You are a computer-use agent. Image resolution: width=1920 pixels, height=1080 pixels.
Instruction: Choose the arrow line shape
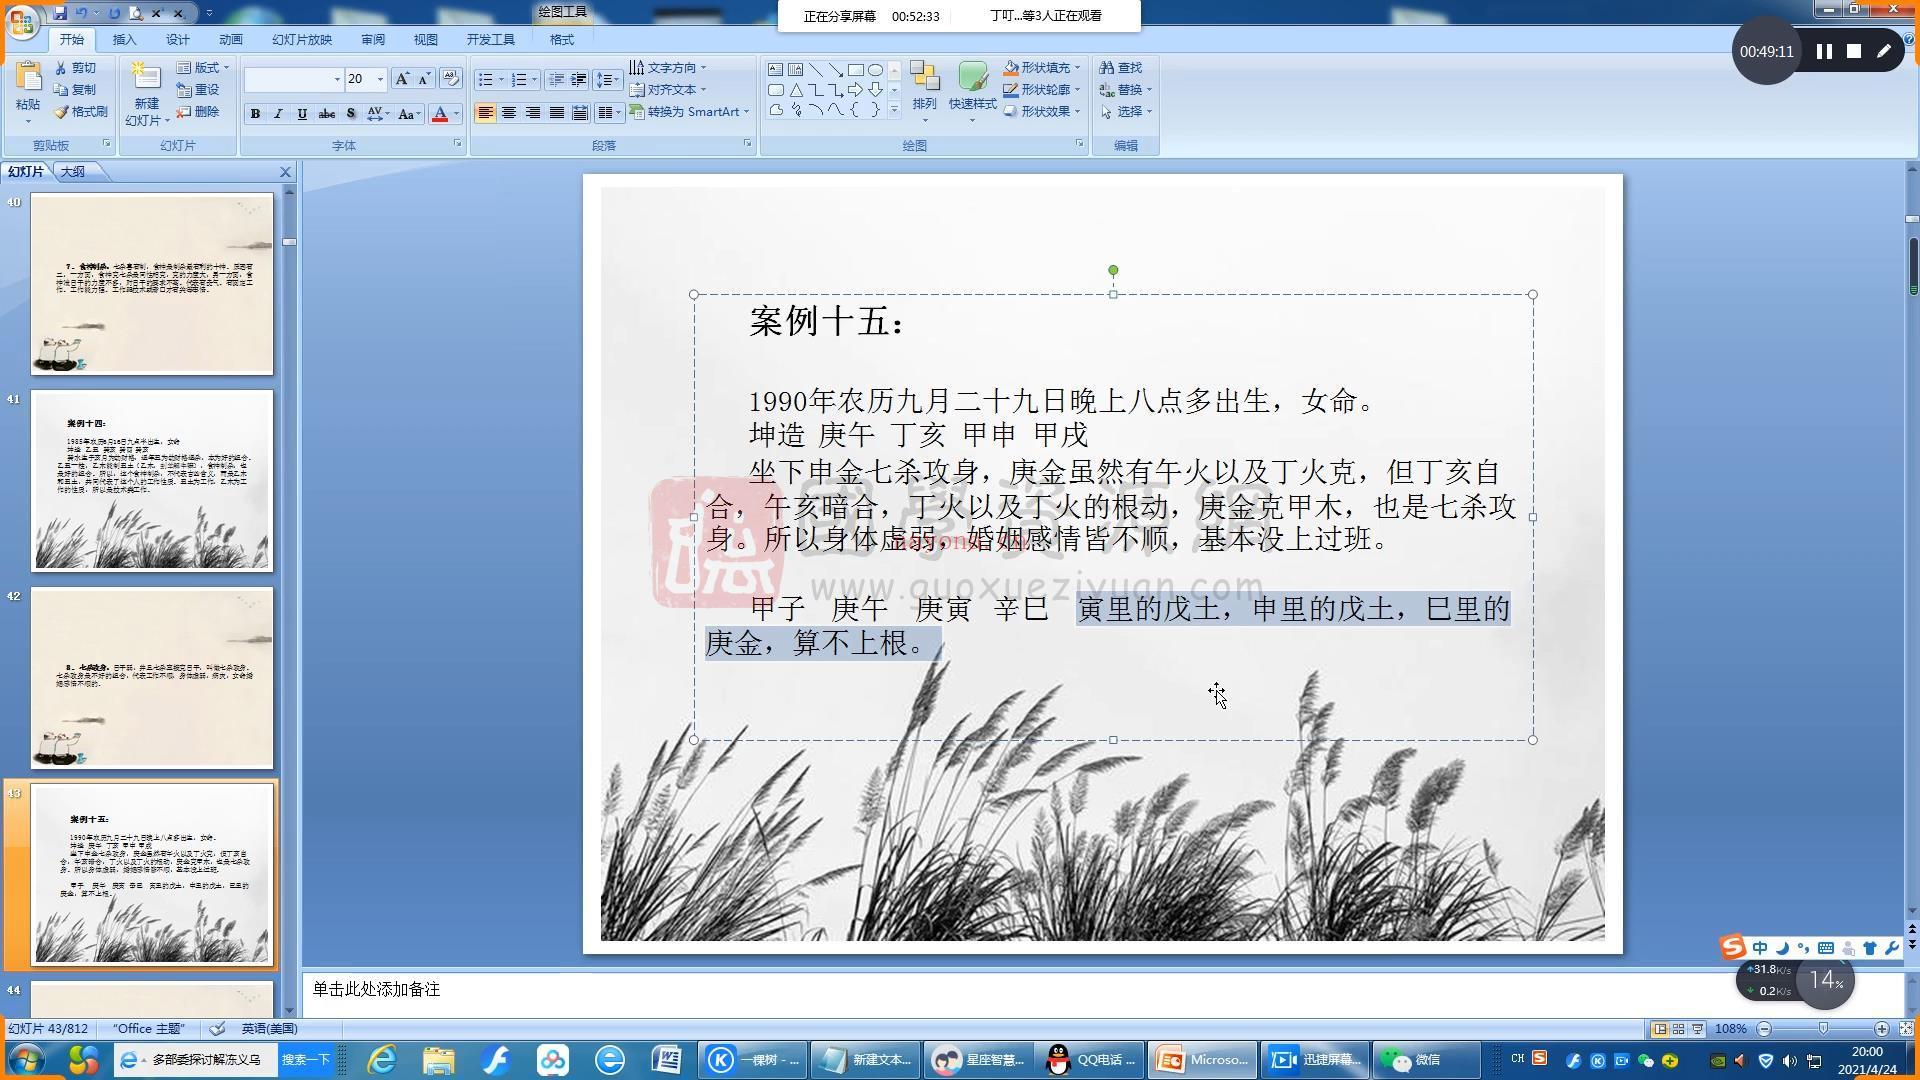click(835, 69)
